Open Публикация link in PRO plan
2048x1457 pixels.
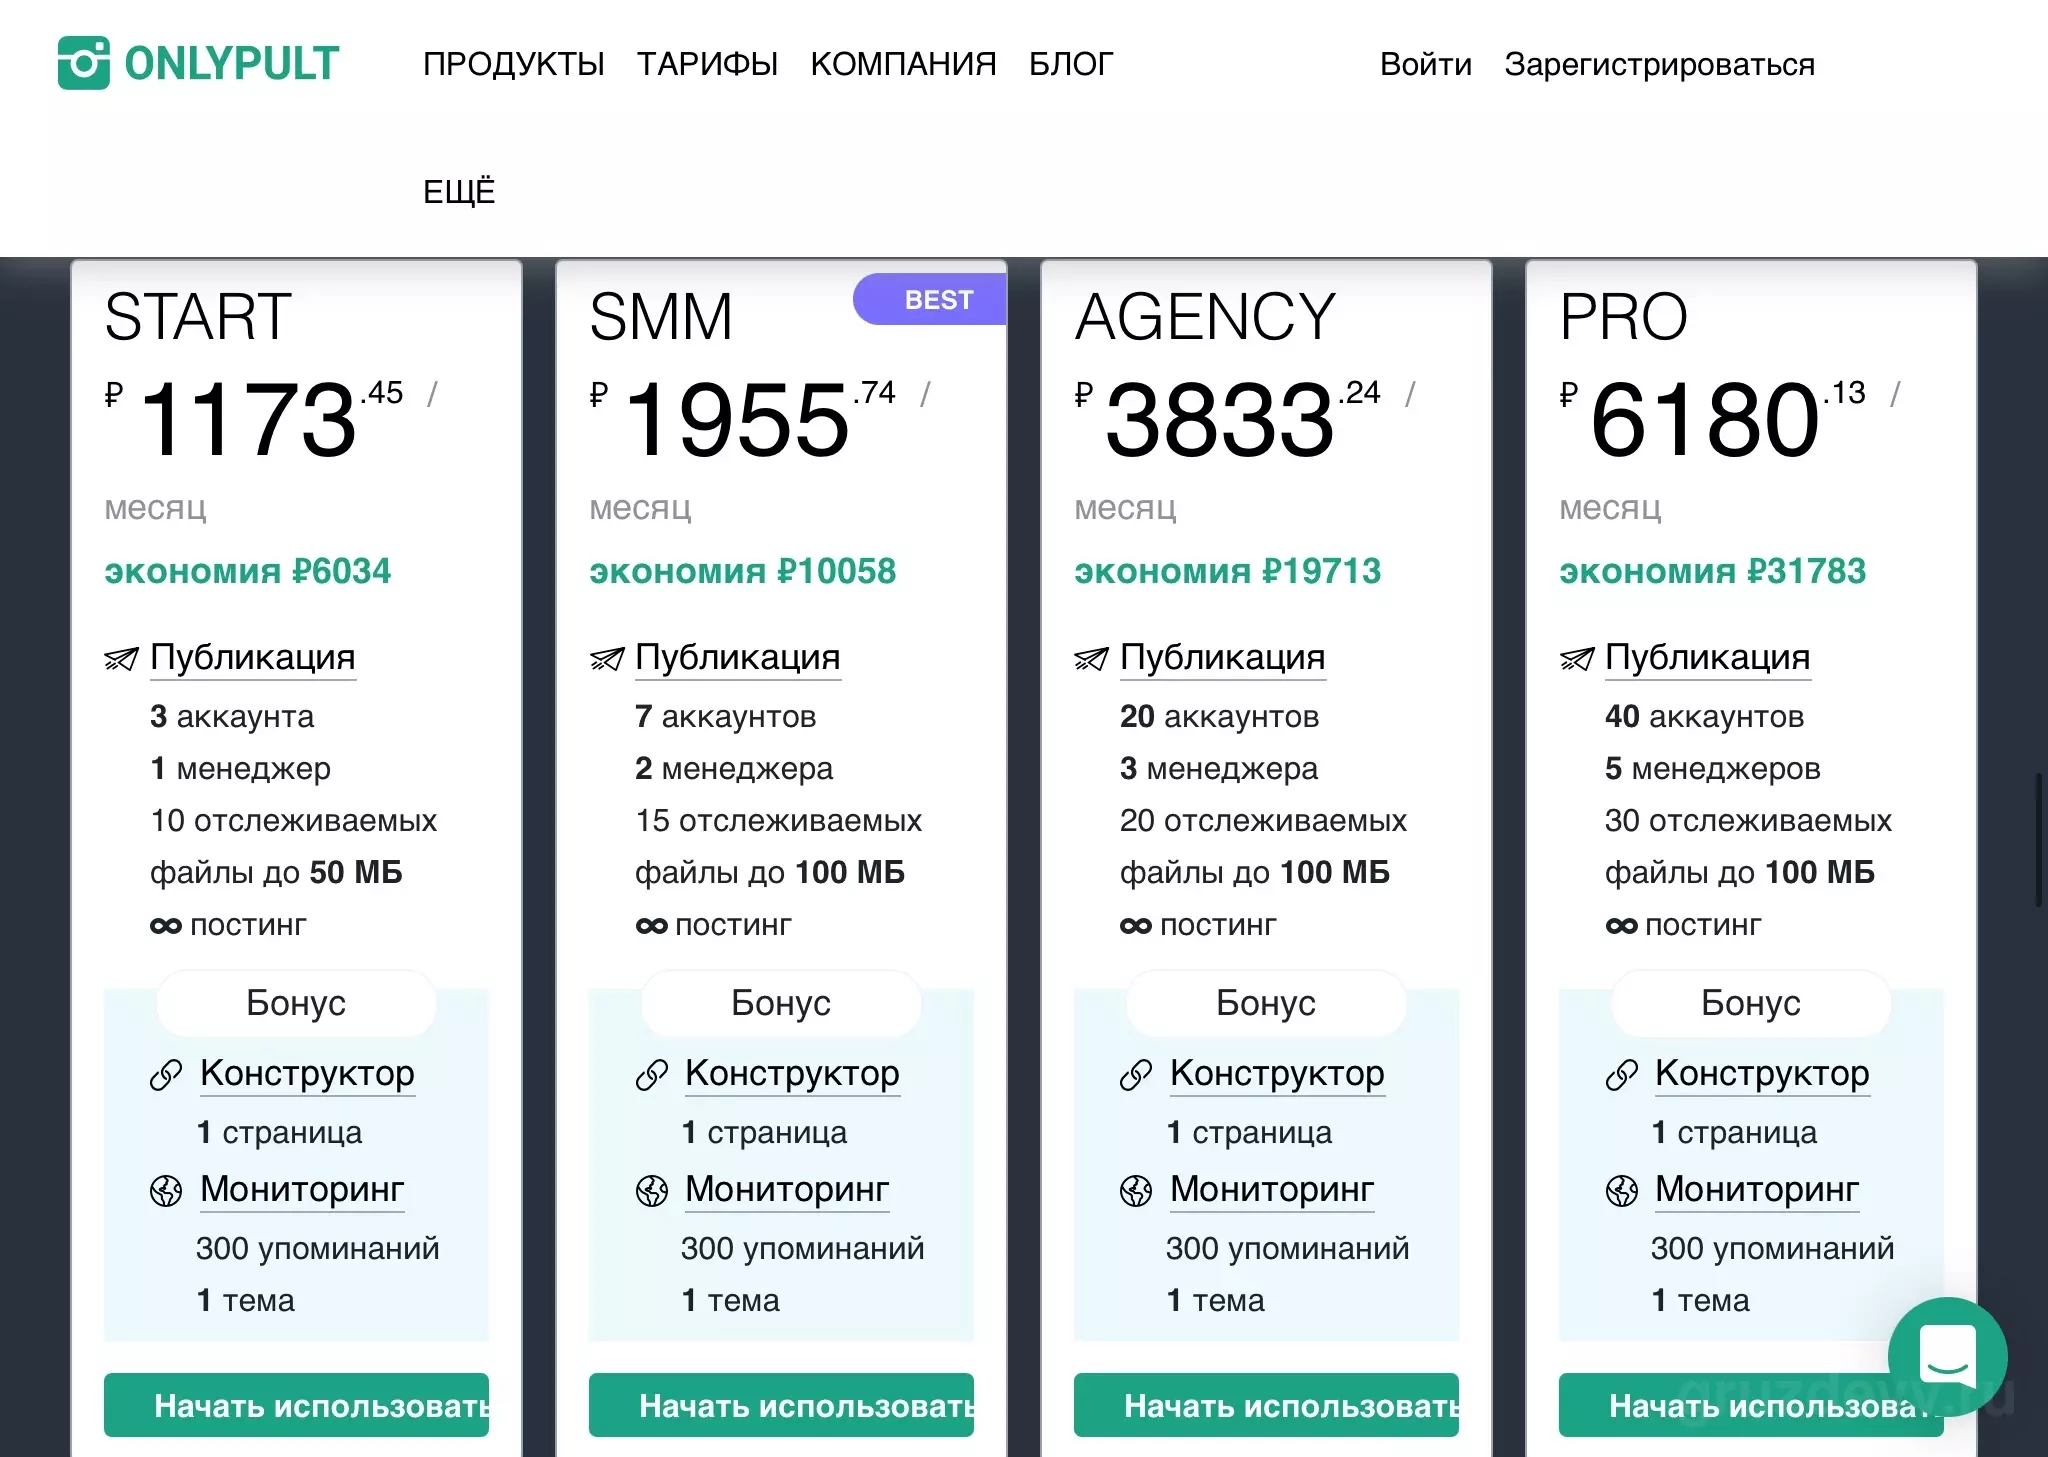click(x=1708, y=658)
